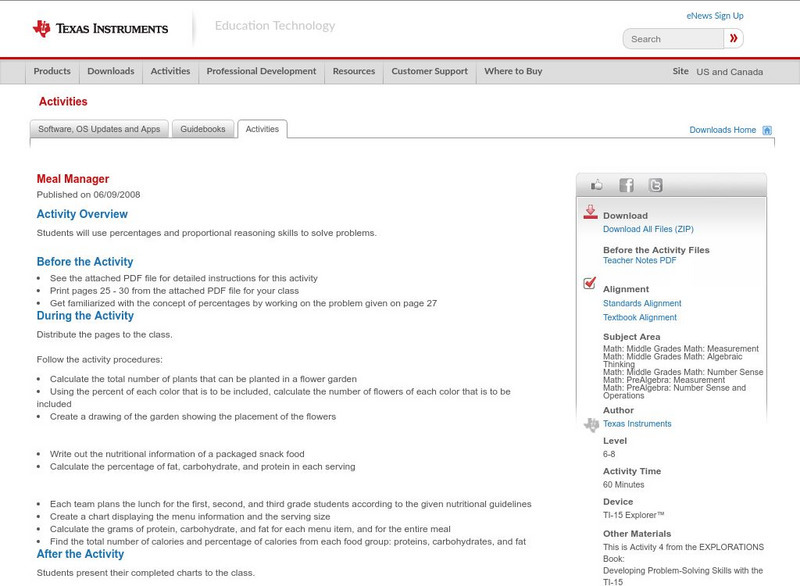Viewport: 800px width, 586px height.
Task: Share the activity on Twitter
Action: pyautogui.click(x=656, y=184)
